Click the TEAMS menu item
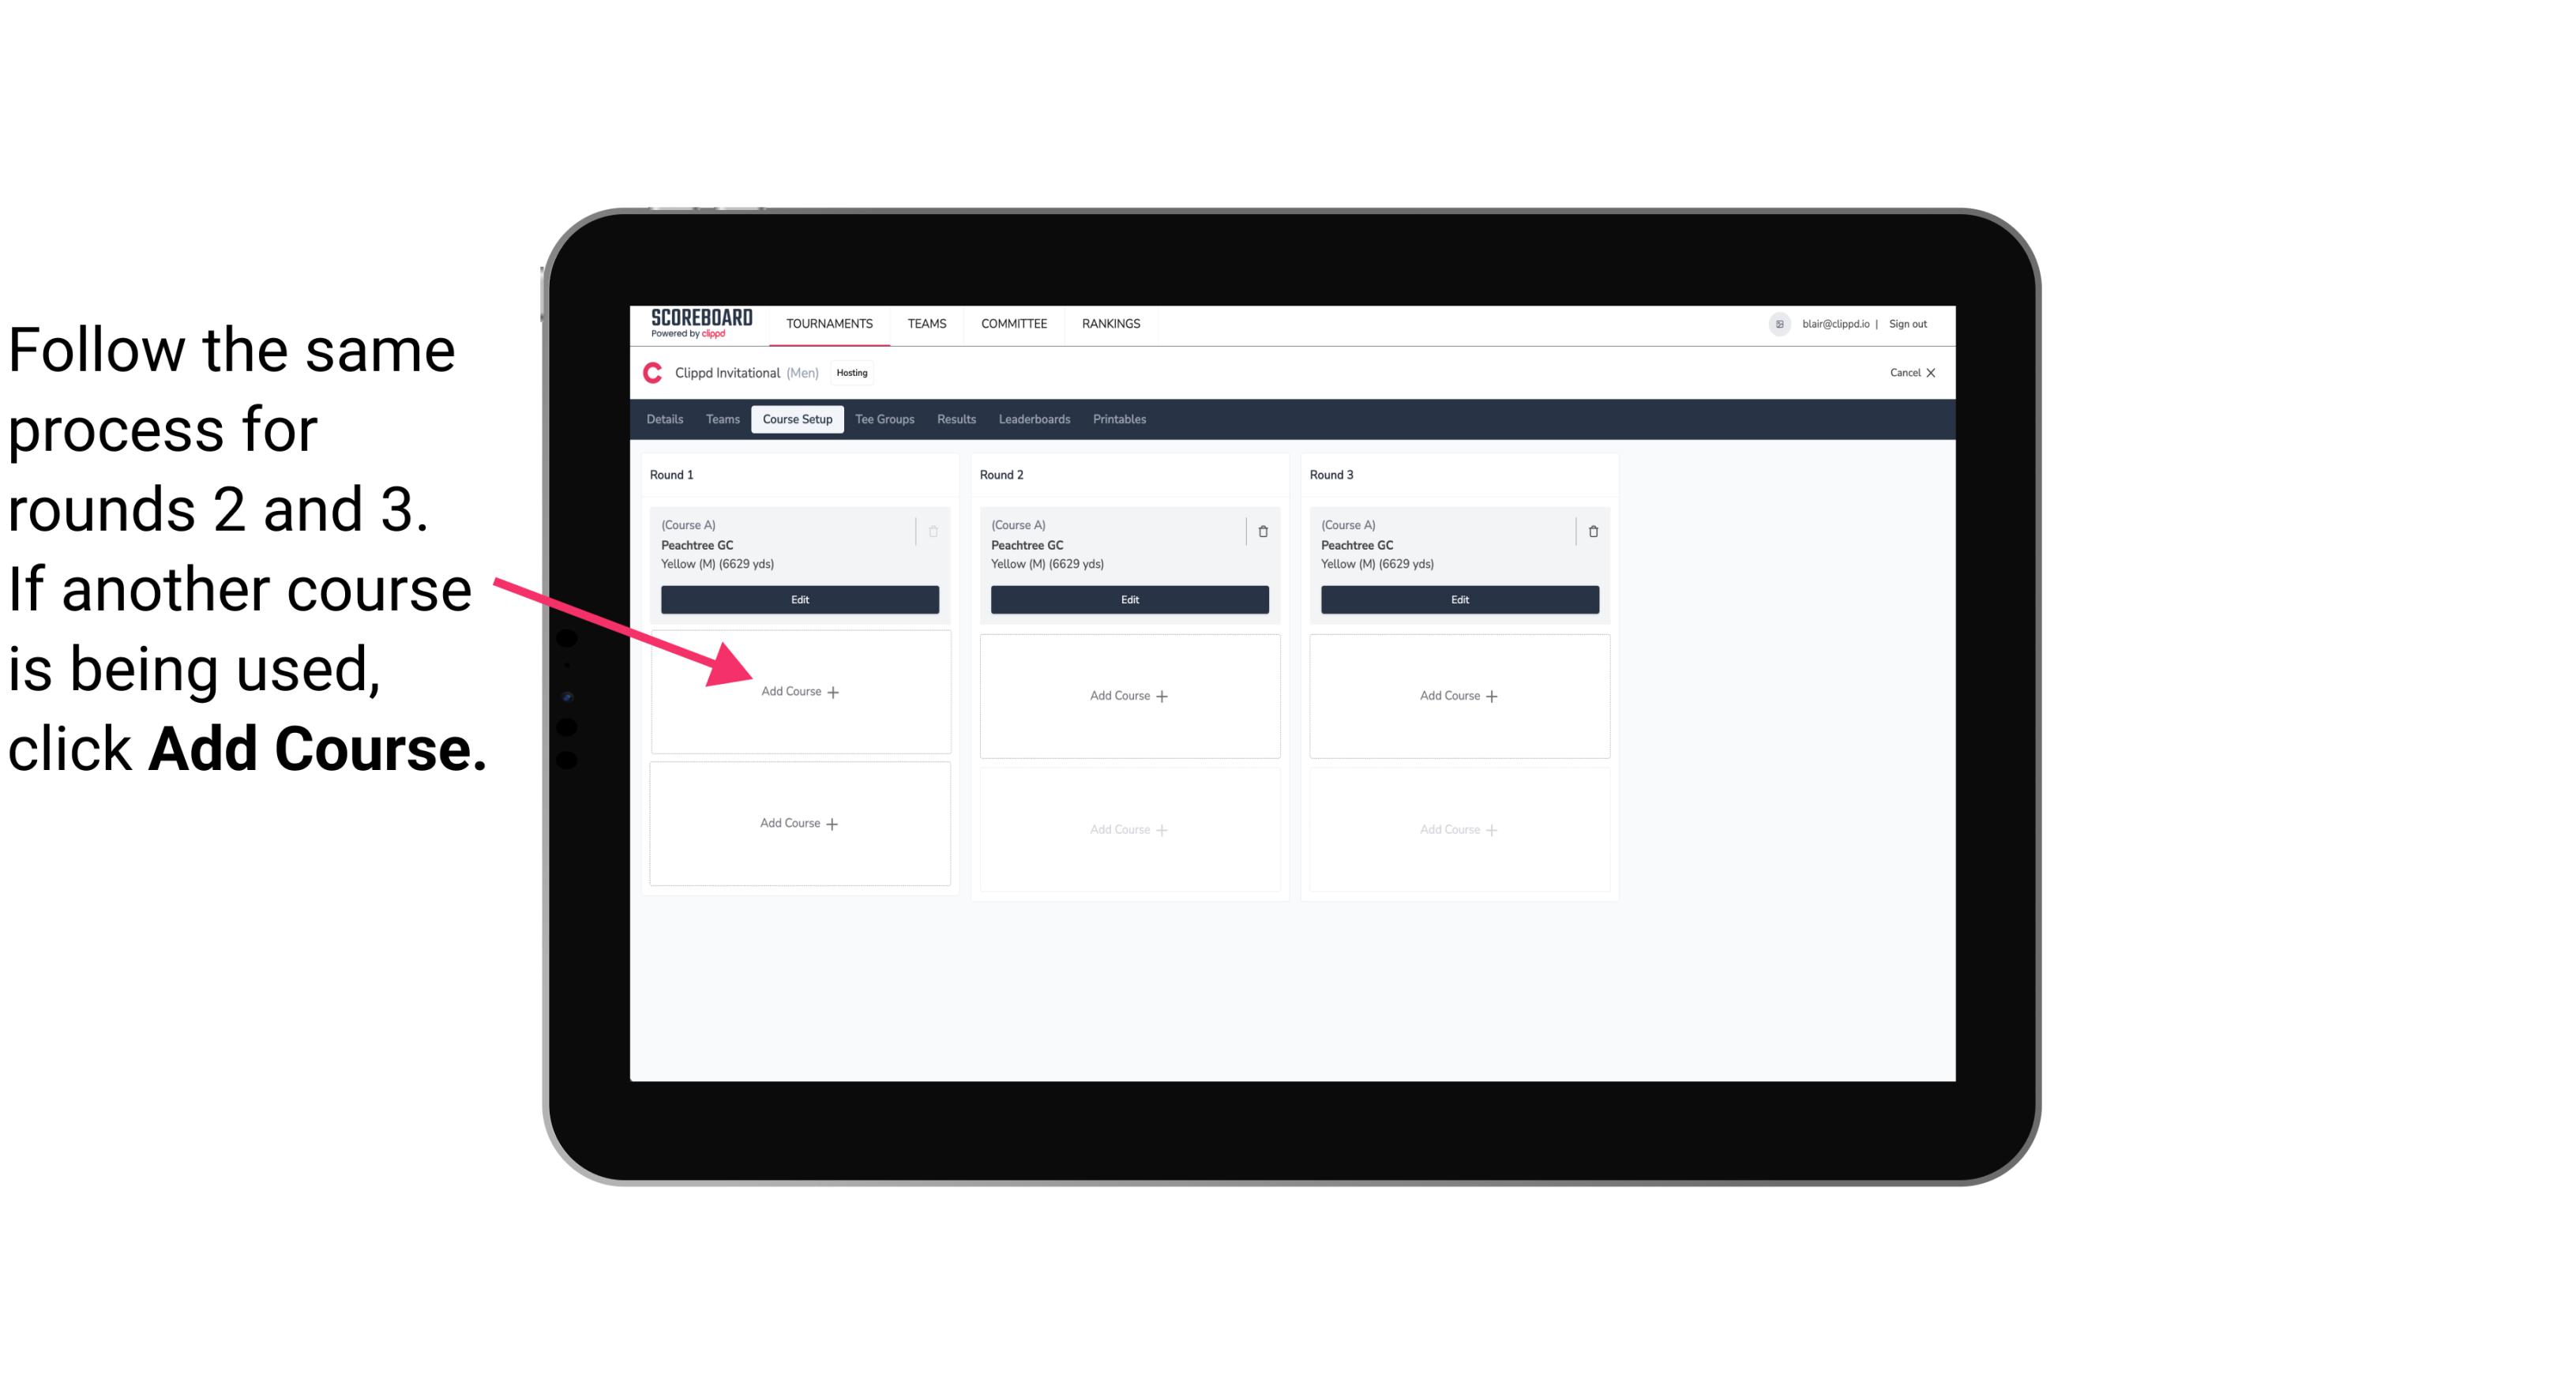This screenshot has height=1386, width=2576. coord(926,322)
